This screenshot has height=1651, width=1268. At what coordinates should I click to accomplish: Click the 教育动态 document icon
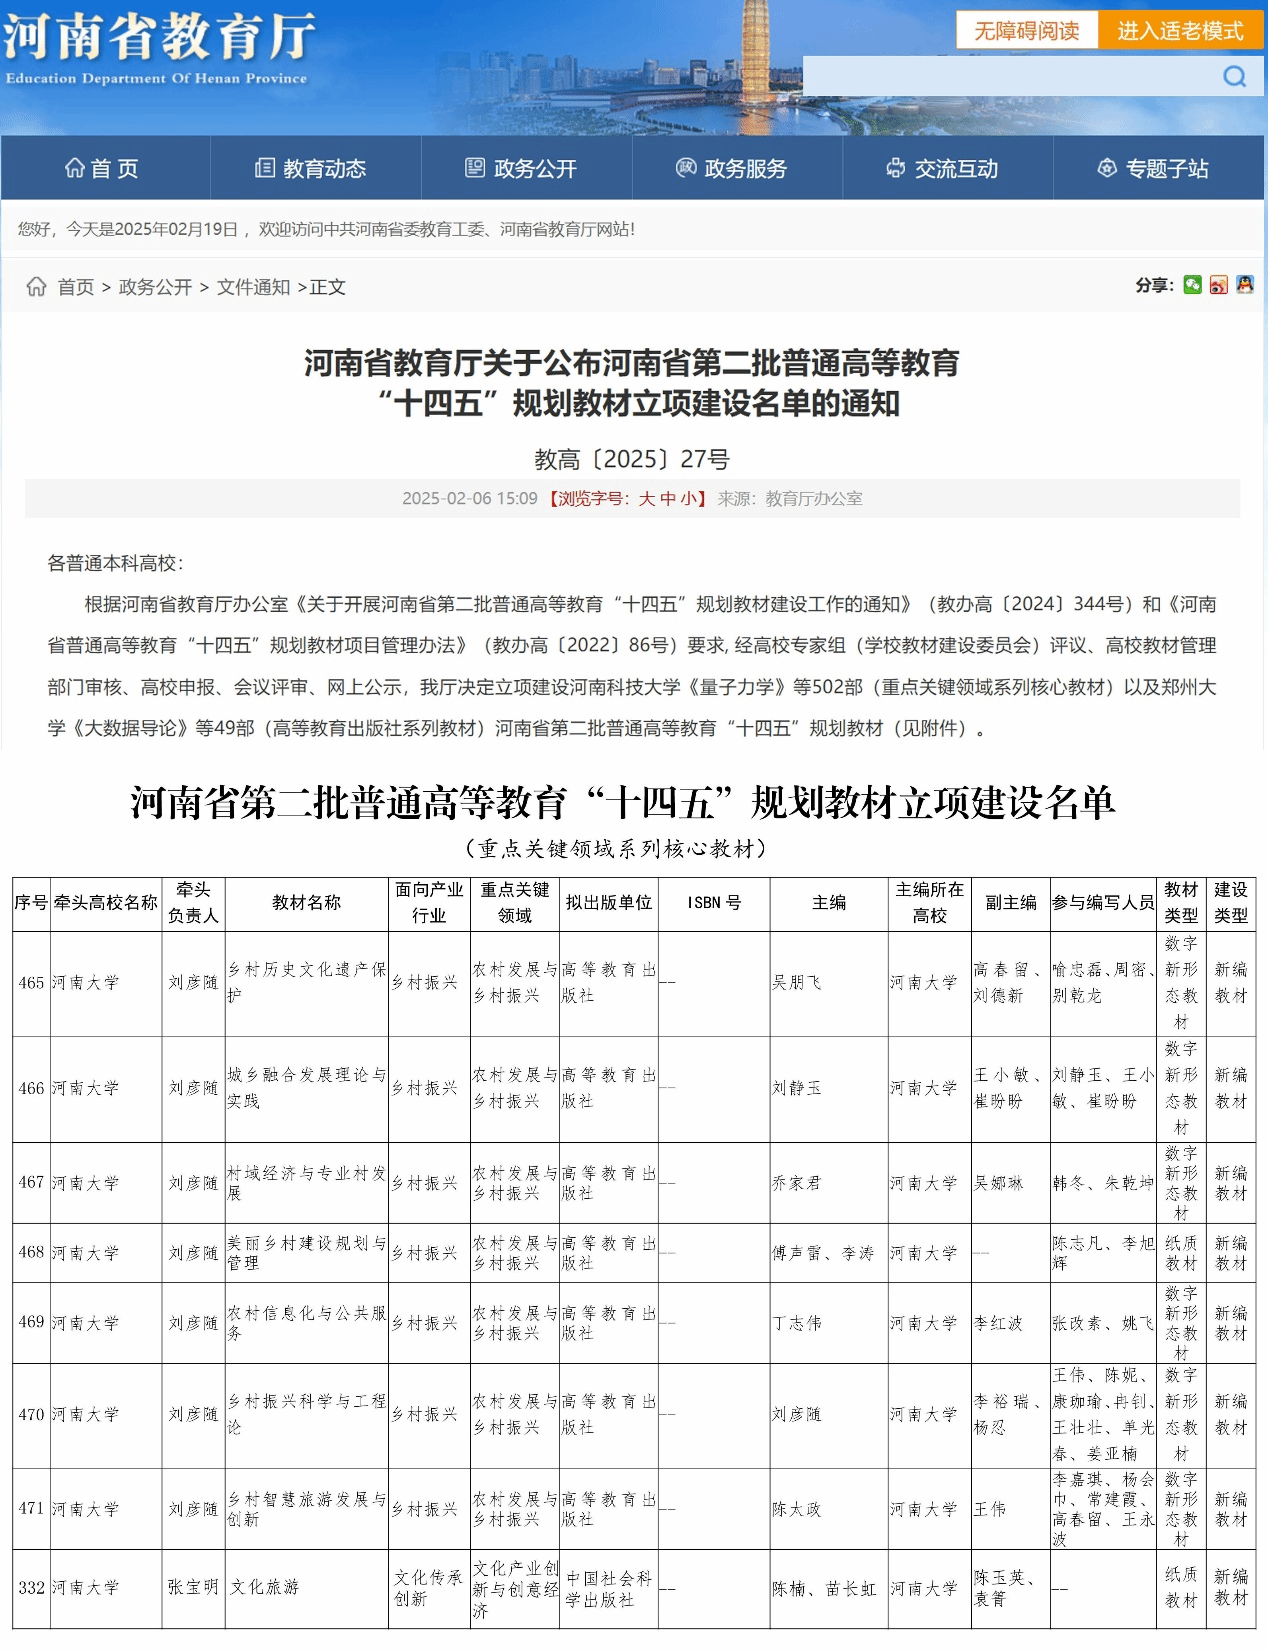(x=265, y=168)
